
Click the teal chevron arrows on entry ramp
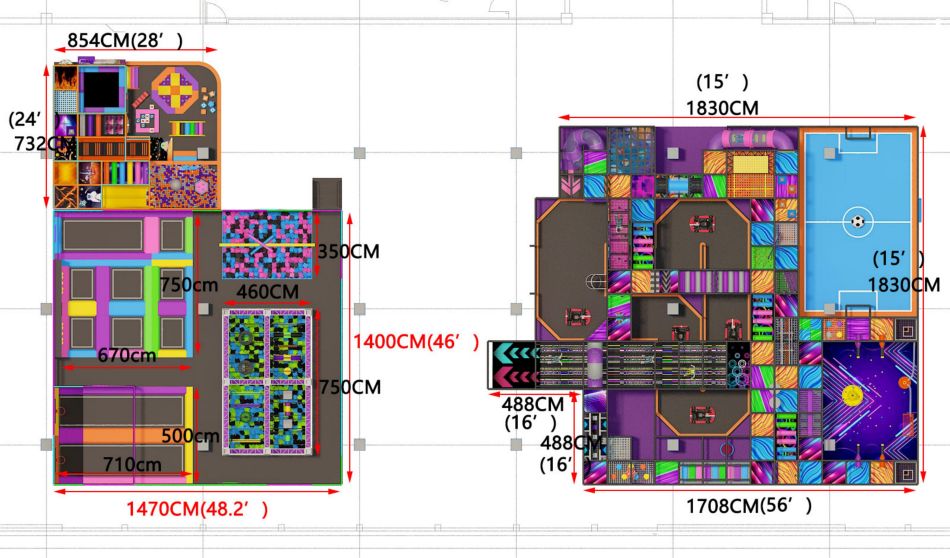click(x=516, y=353)
